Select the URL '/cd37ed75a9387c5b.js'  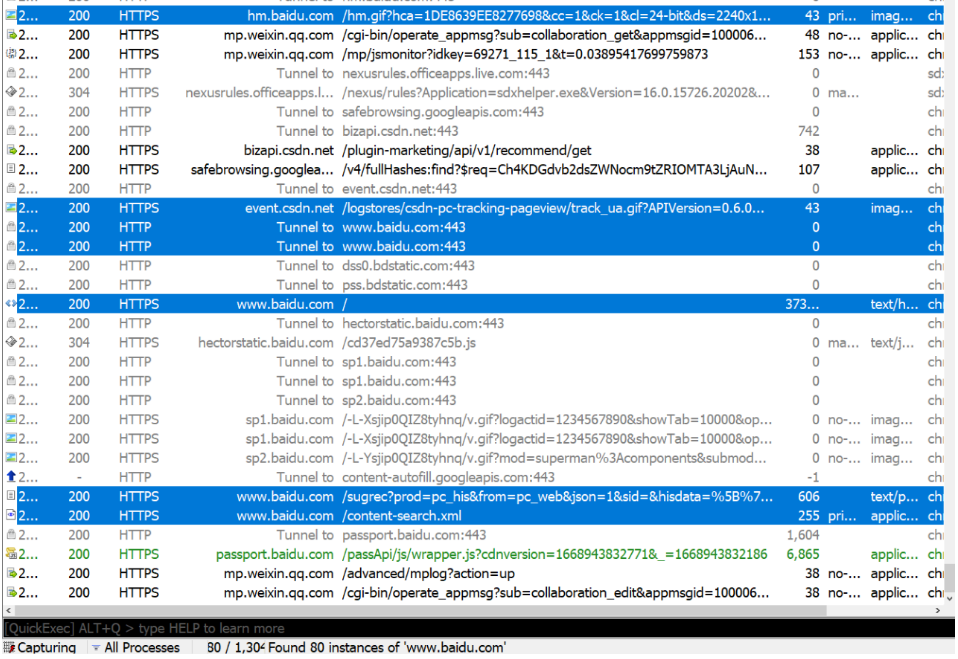tap(409, 343)
